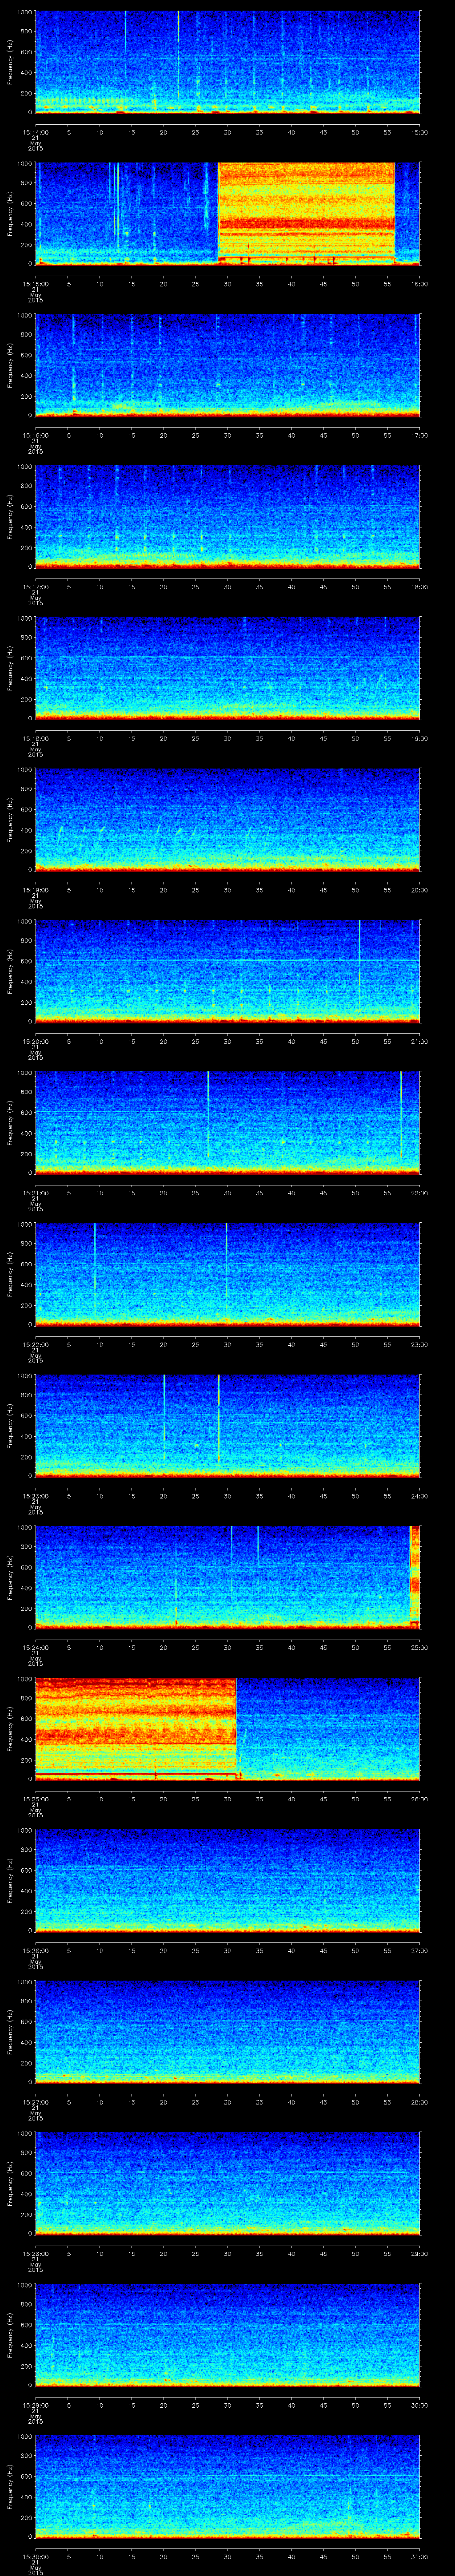Select the '17:00' end time label
The image size is (455, 2576).
[419, 435]
